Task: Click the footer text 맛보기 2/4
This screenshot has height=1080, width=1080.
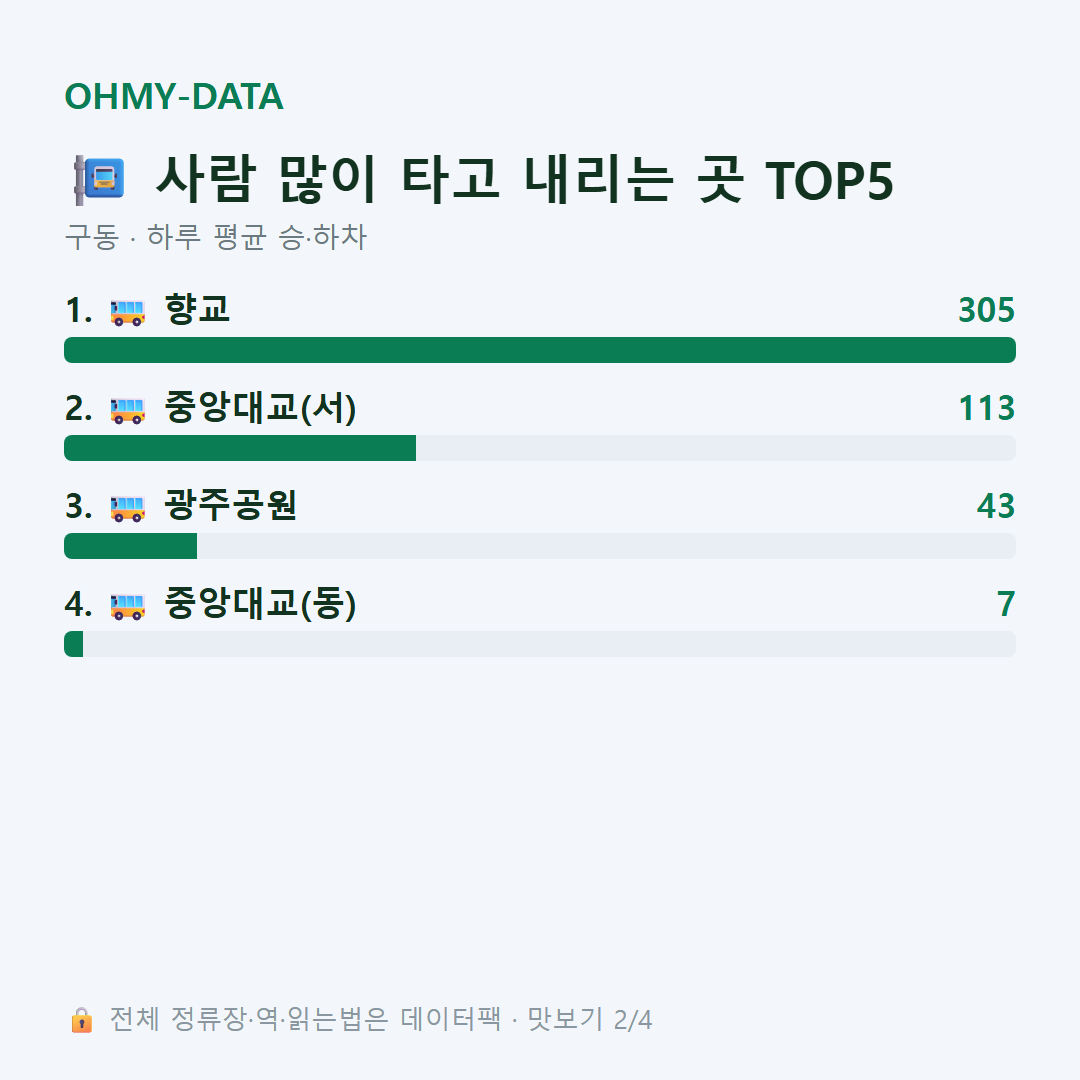Action: tap(590, 1019)
